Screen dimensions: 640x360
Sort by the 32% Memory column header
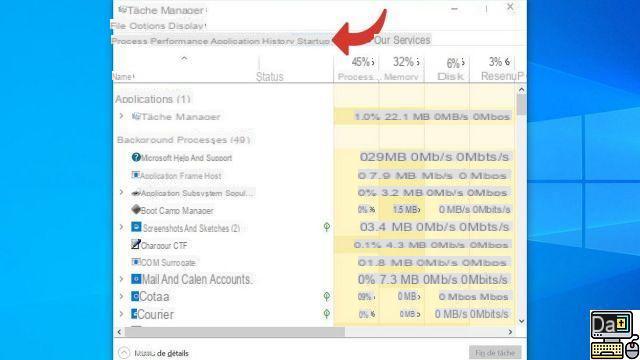click(x=401, y=69)
